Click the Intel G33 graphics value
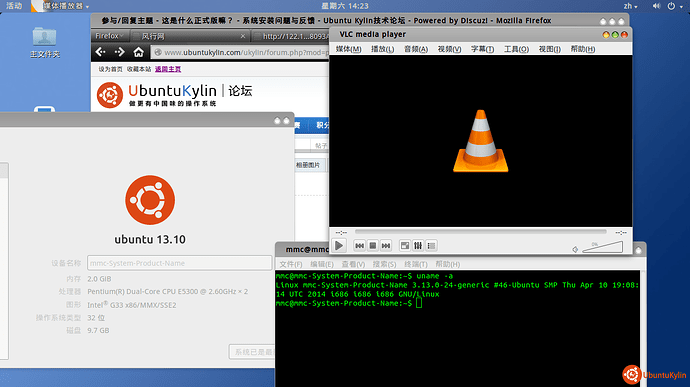Image resolution: width=690 pixels, height=387 pixels. tap(132, 305)
